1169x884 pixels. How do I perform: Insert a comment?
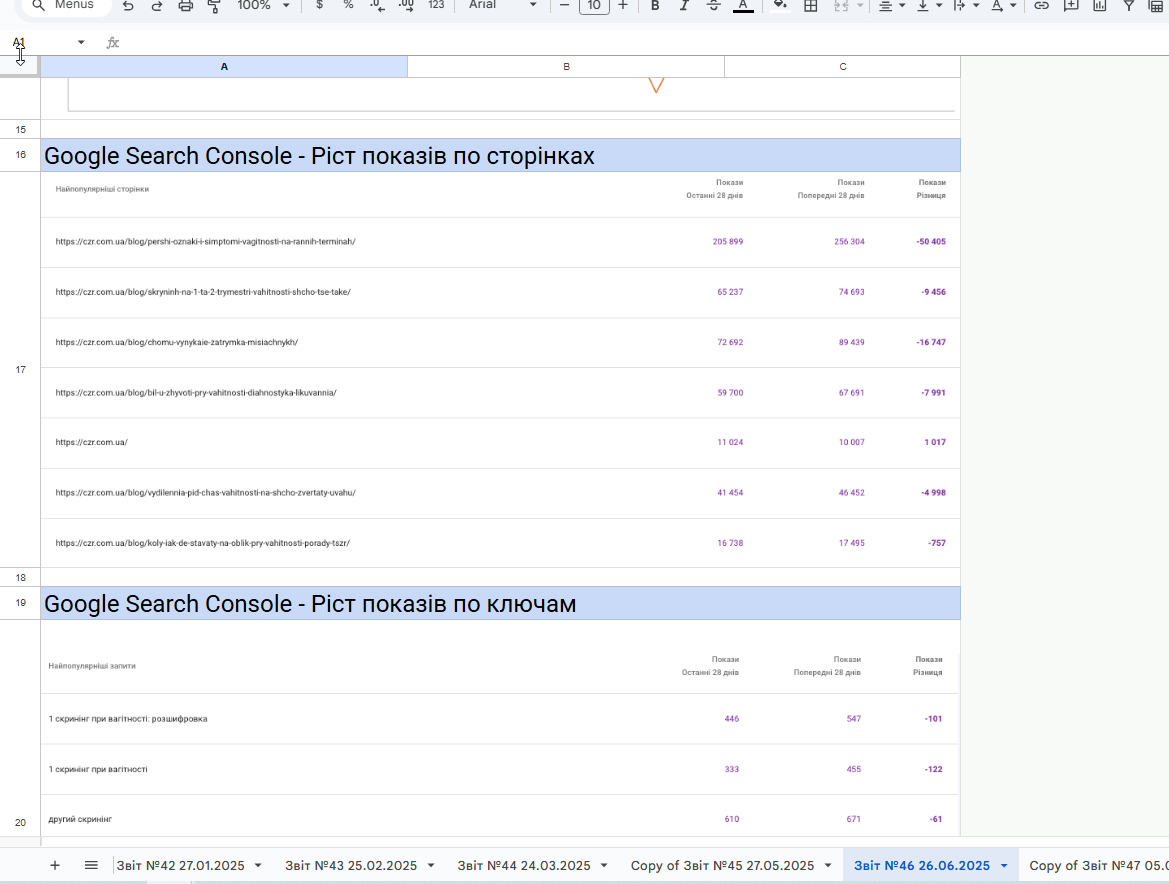(x=1071, y=5)
